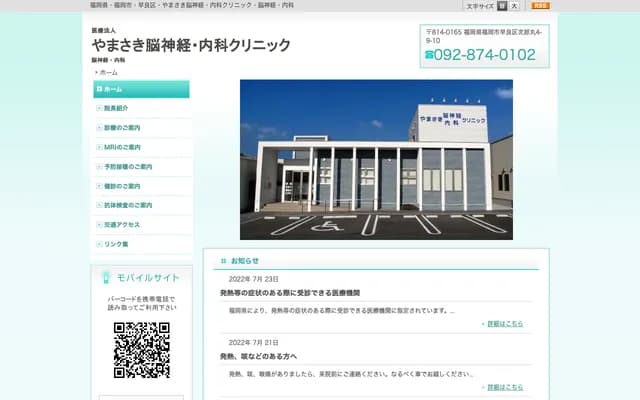Open the 院長紹介 menu item
The height and width of the screenshot is (400, 640).
(x=116, y=108)
